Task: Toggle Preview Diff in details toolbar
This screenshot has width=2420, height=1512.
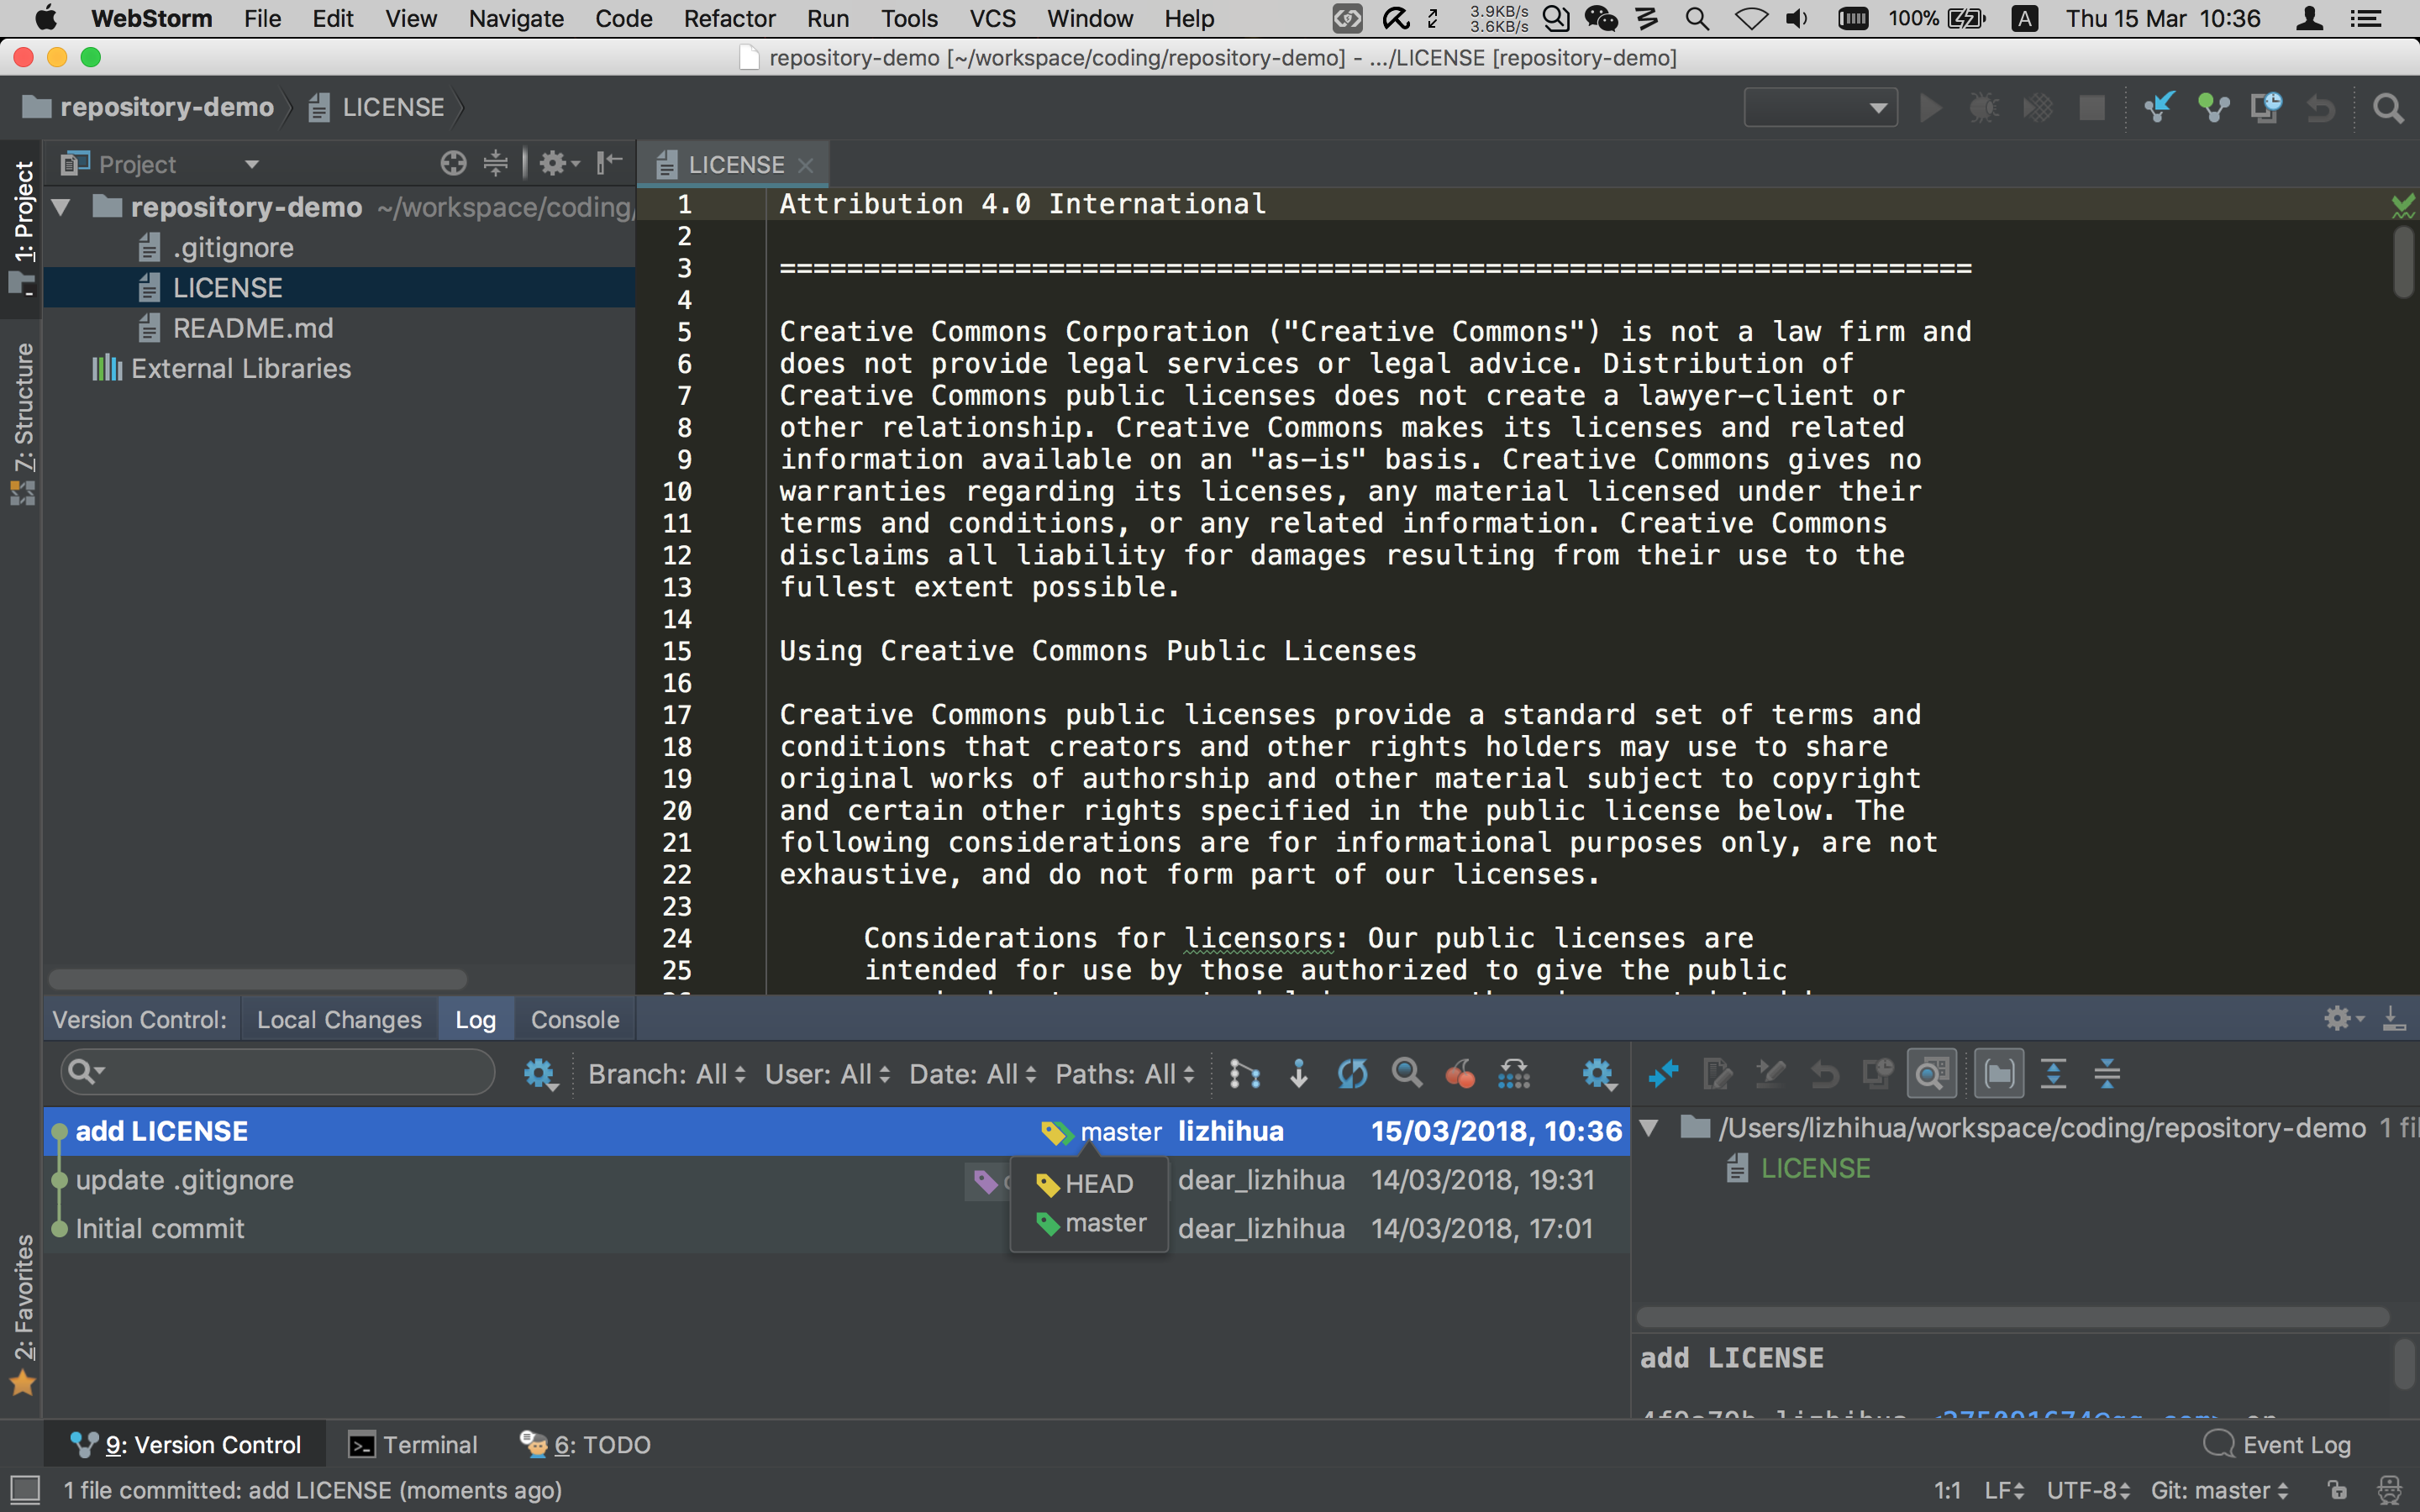Action: [x=1932, y=1074]
